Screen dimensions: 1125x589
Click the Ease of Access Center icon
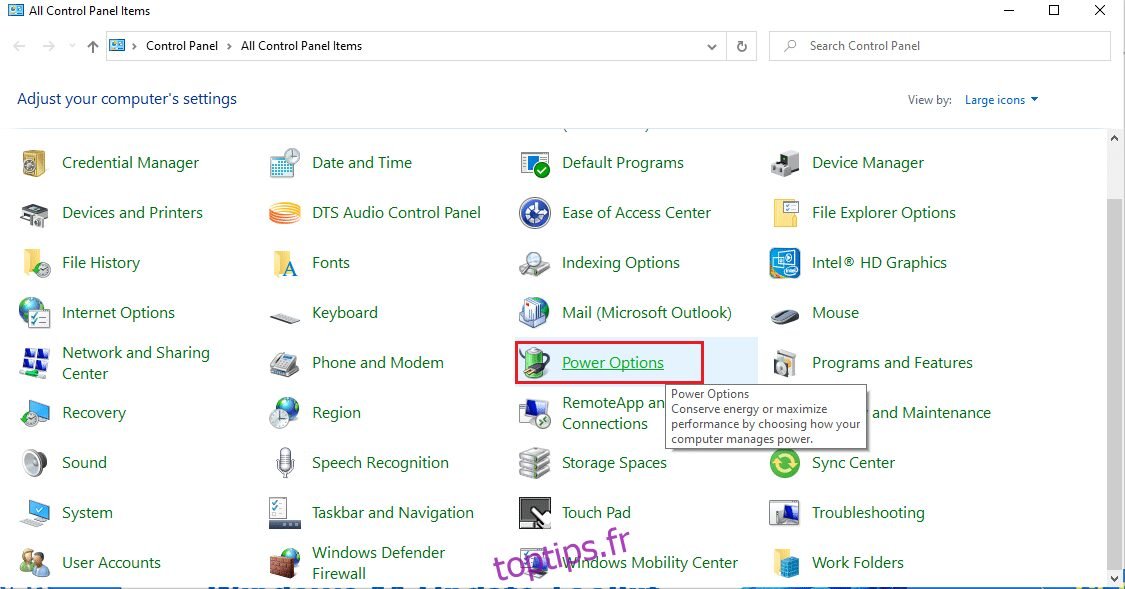point(535,213)
